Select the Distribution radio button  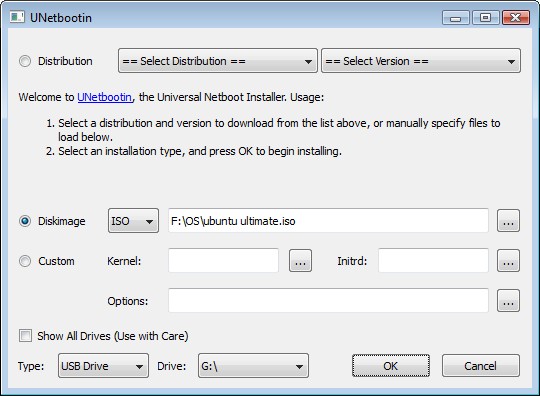[x=25, y=61]
